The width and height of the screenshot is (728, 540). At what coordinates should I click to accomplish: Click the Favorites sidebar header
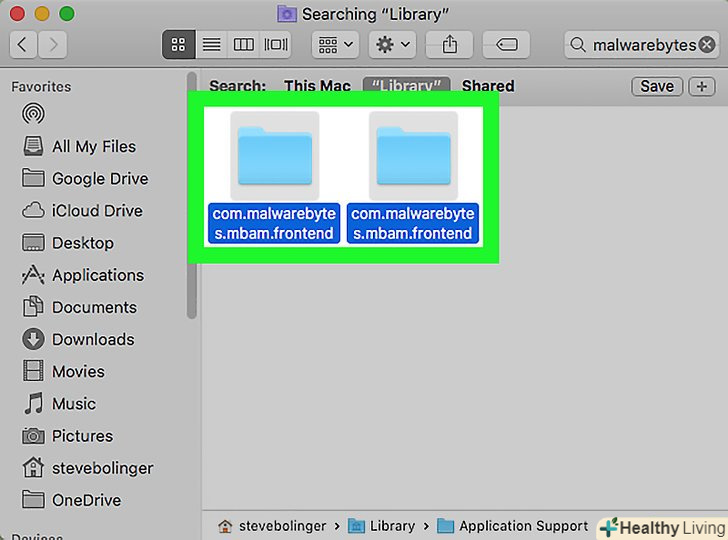(41, 87)
